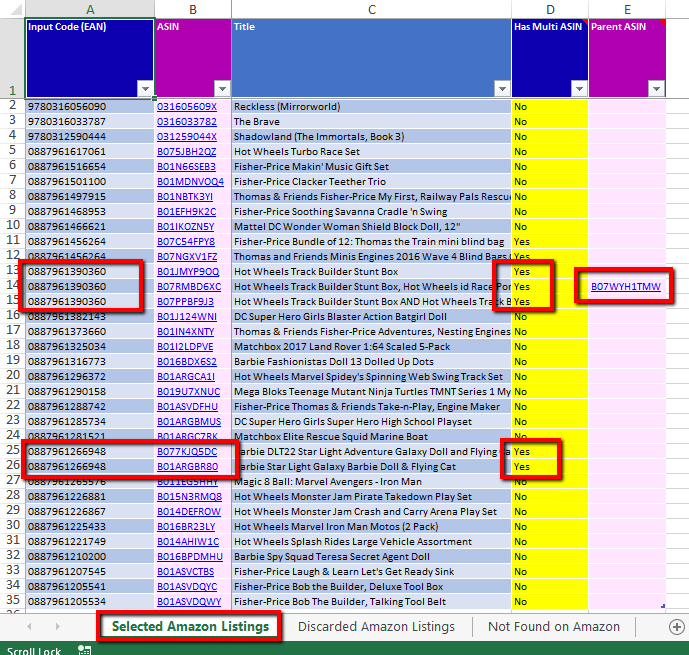
Task: Open ASIN link B01I2LDPVE
Action: pos(185,347)
